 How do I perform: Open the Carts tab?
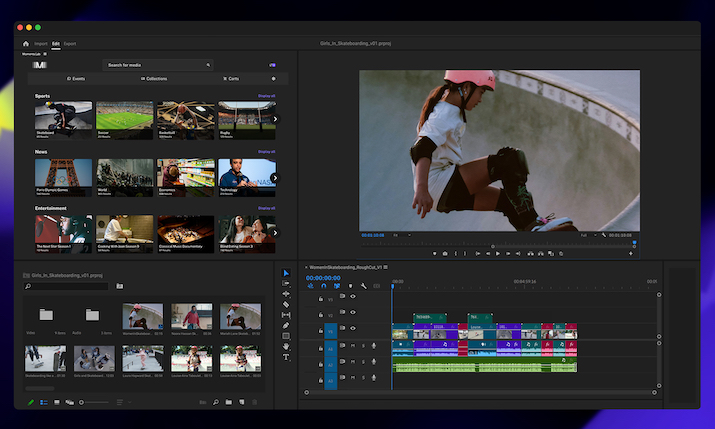click(231, 79)
